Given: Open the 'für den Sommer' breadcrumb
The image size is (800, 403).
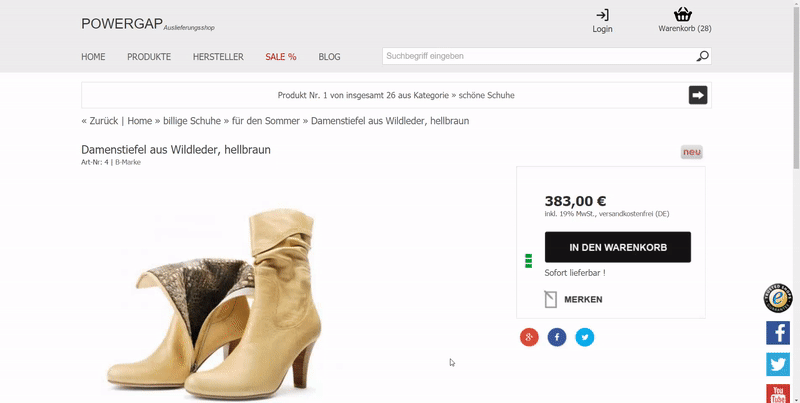Looking at the screenshot, I should (x=266, y=121).
